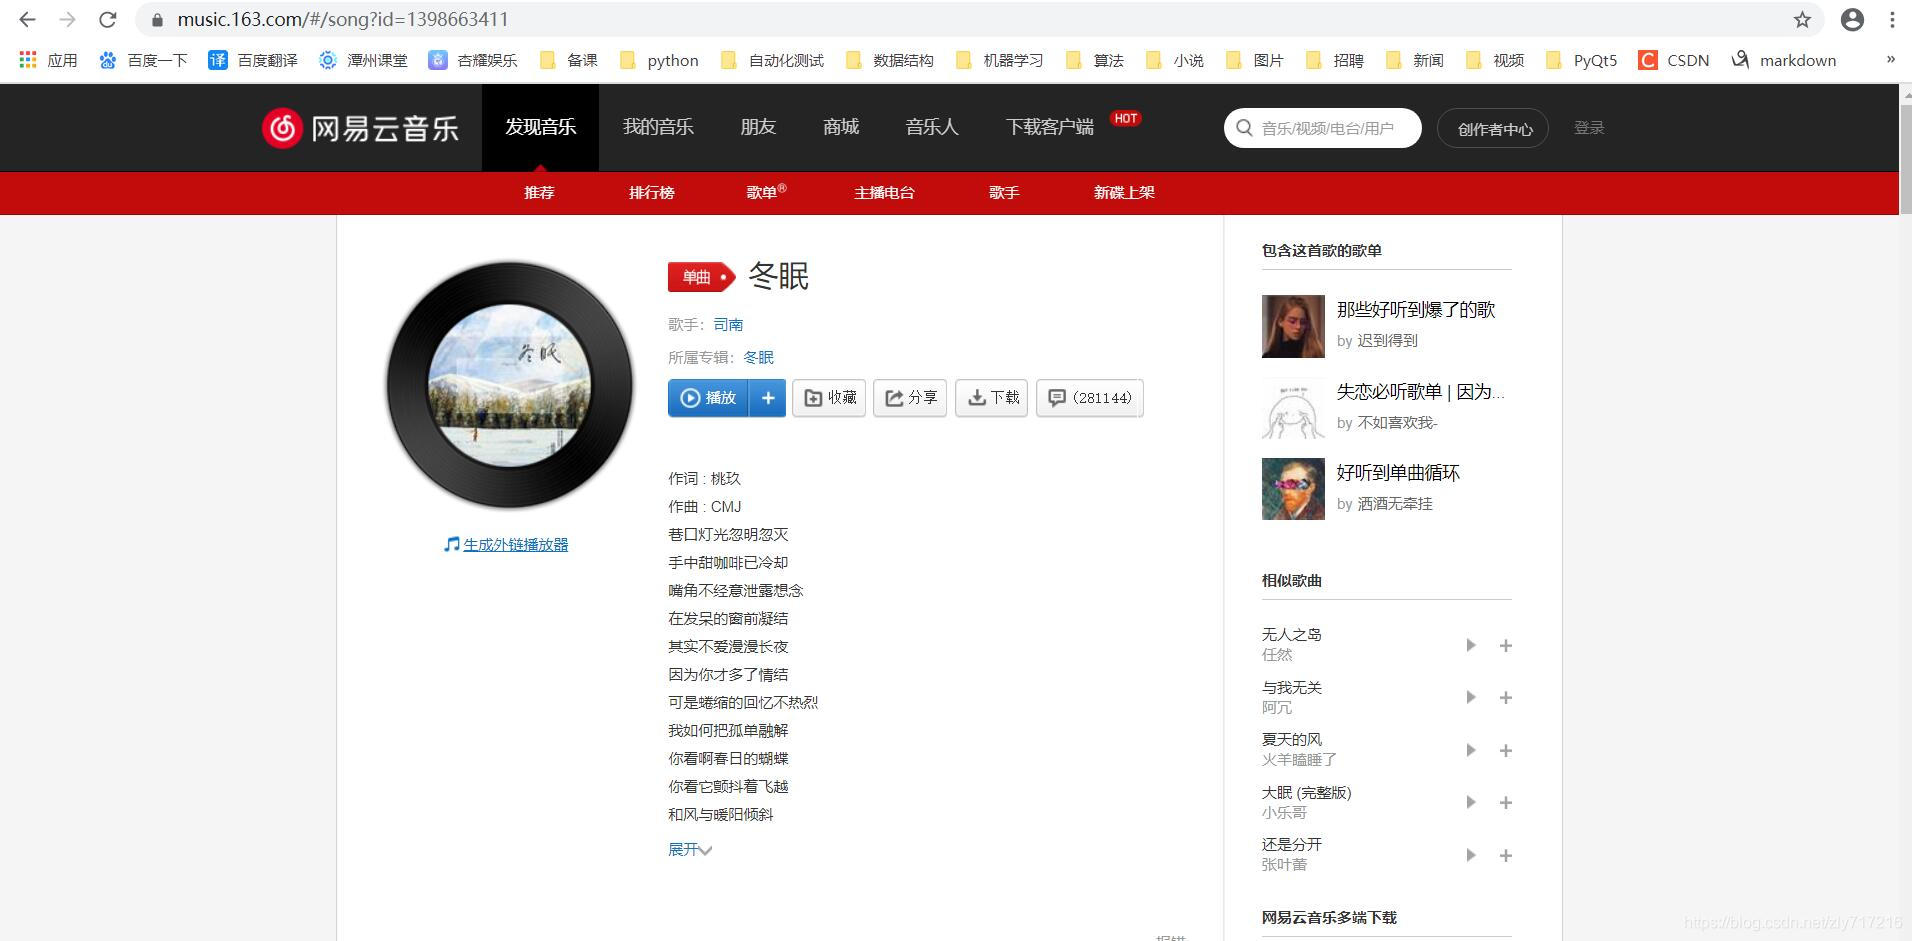The width and height of the screenshot is (1912, 941).
Task: Open the bookmarks overflow chevron
Action: pyautogui.click(x=1890, y=58)
